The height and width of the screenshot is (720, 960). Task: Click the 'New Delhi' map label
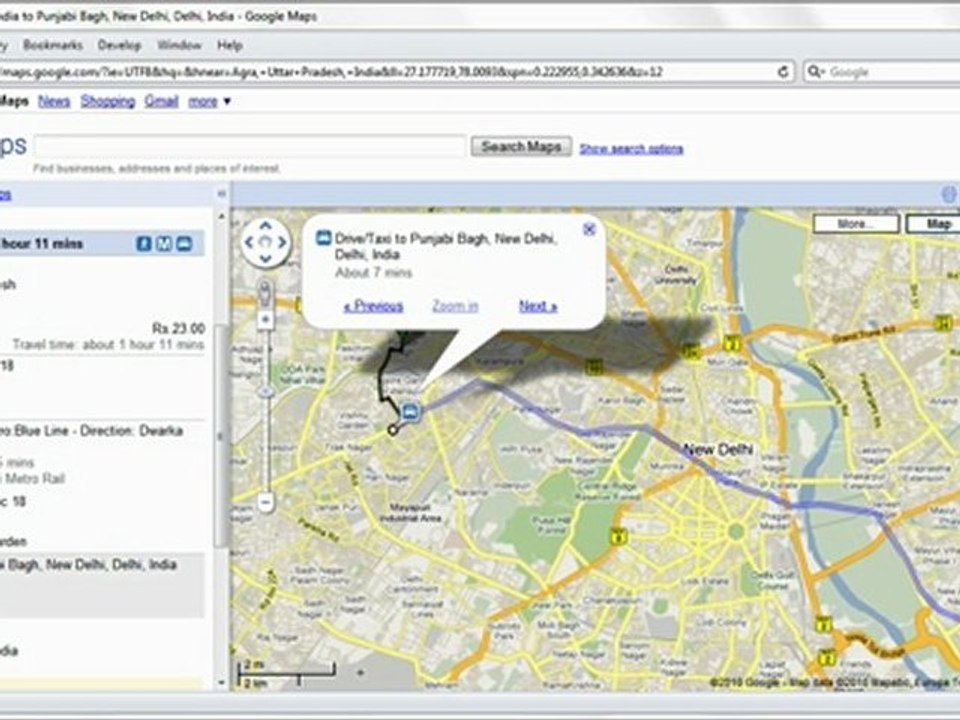tap(718, 449)
